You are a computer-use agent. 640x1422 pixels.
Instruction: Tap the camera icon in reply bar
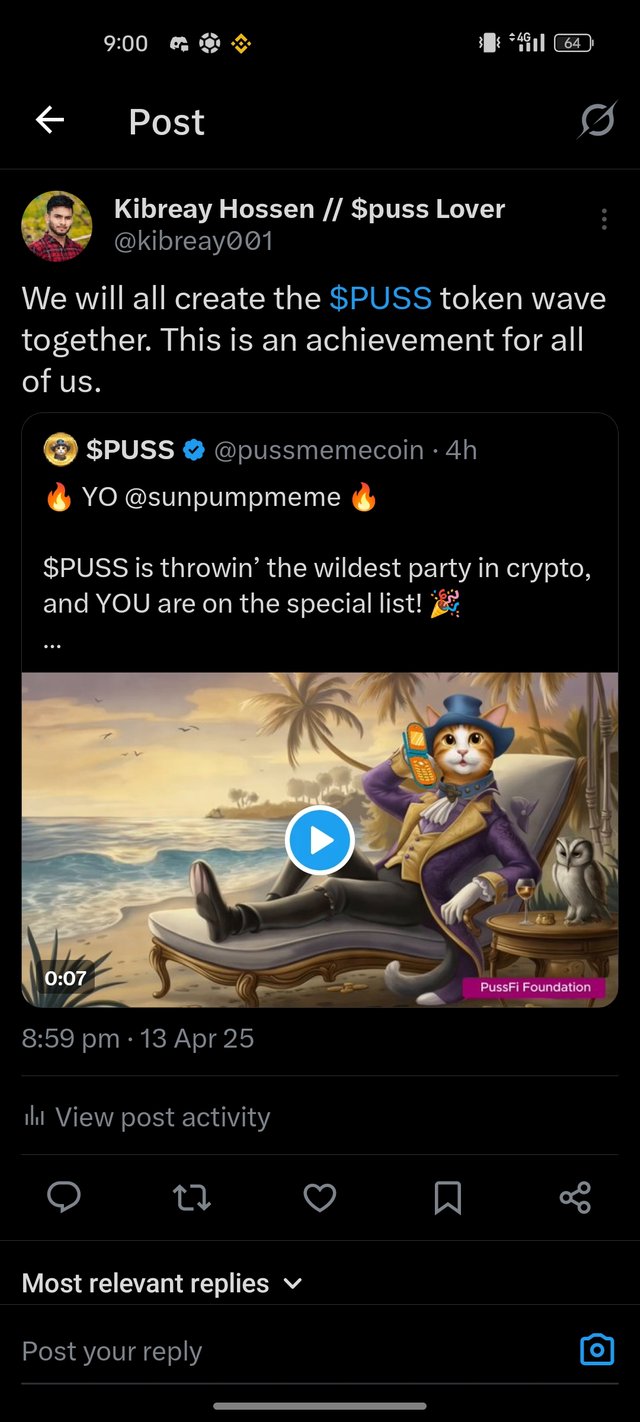click(x=597, y=1350)
